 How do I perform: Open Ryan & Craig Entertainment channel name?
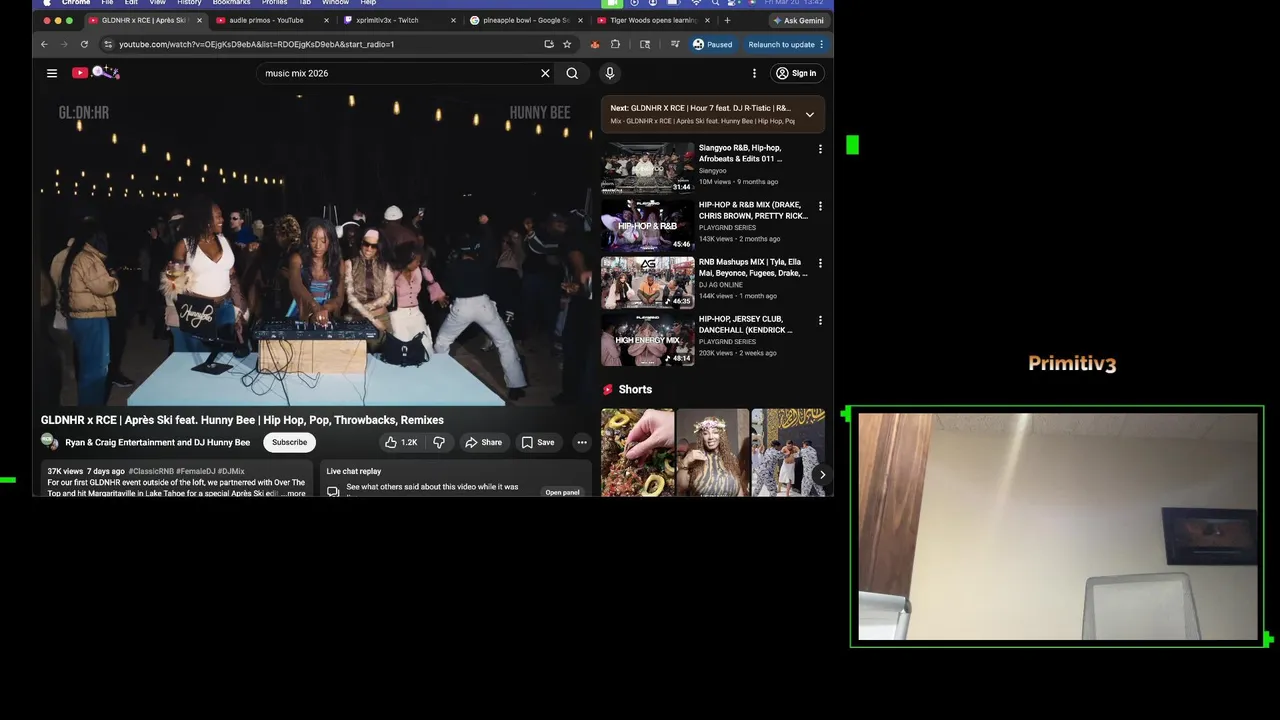pos(158,442)
